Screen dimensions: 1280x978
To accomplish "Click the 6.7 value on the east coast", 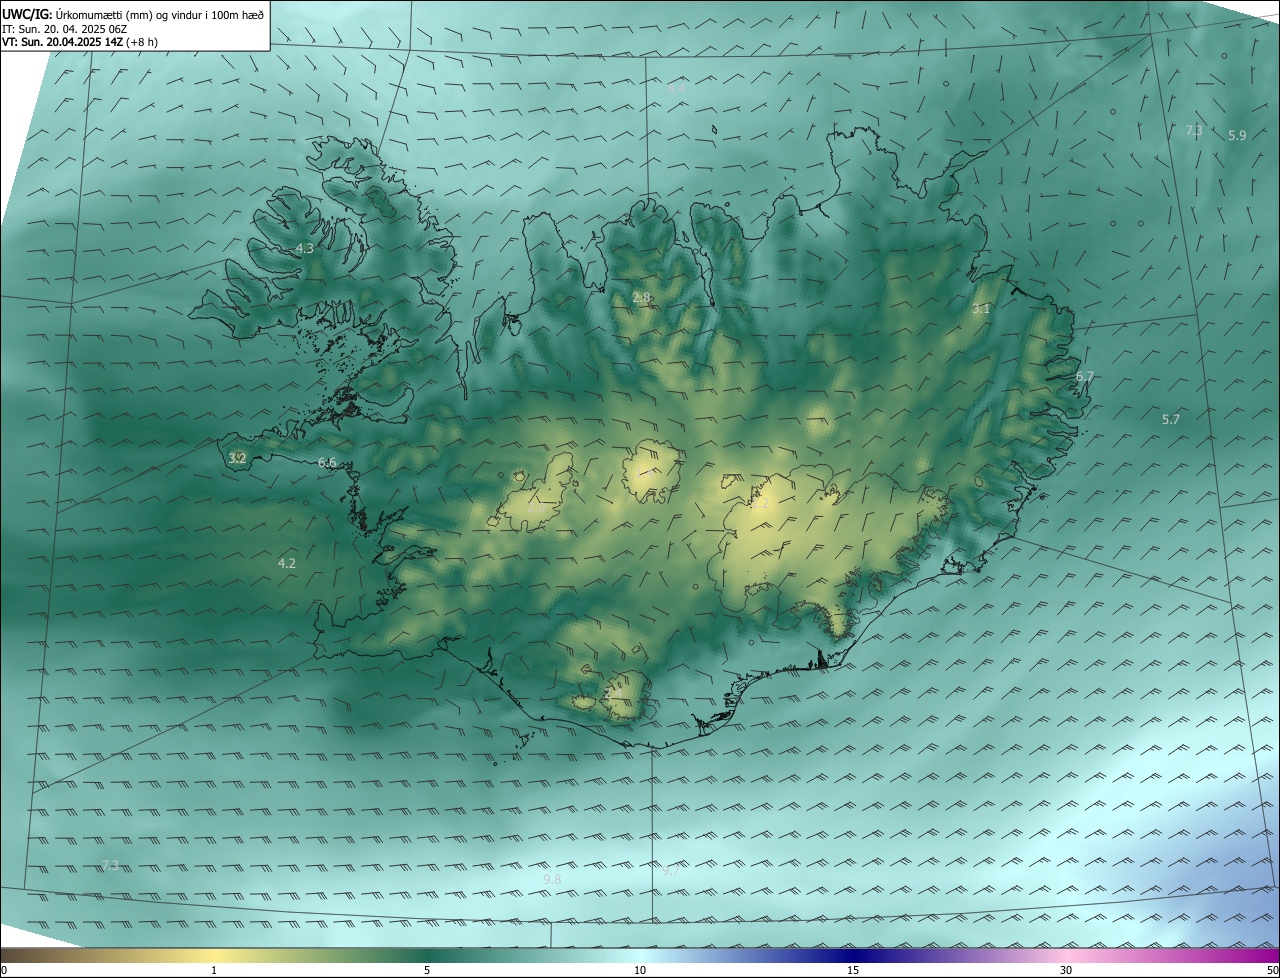I will (x=1085, y=376).
